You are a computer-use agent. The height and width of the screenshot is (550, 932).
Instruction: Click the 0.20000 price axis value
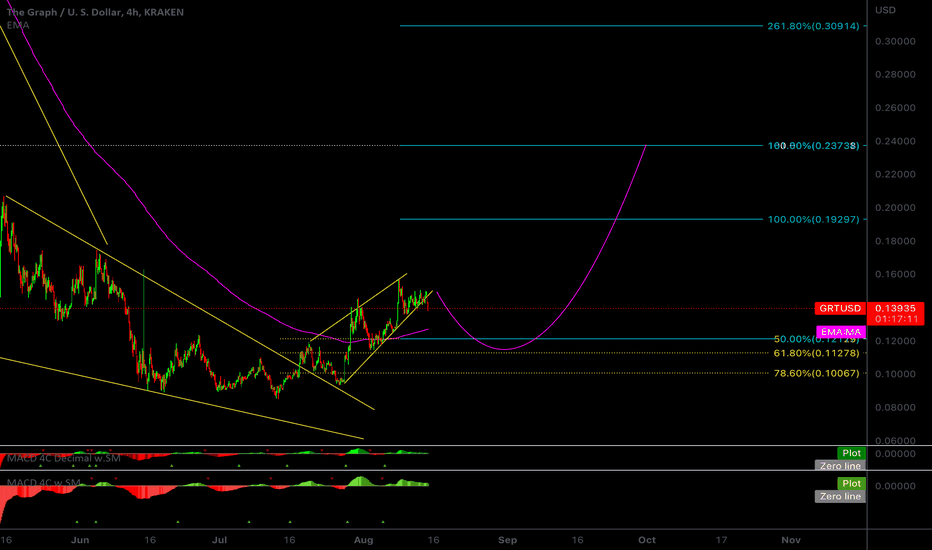coord(895,208)
